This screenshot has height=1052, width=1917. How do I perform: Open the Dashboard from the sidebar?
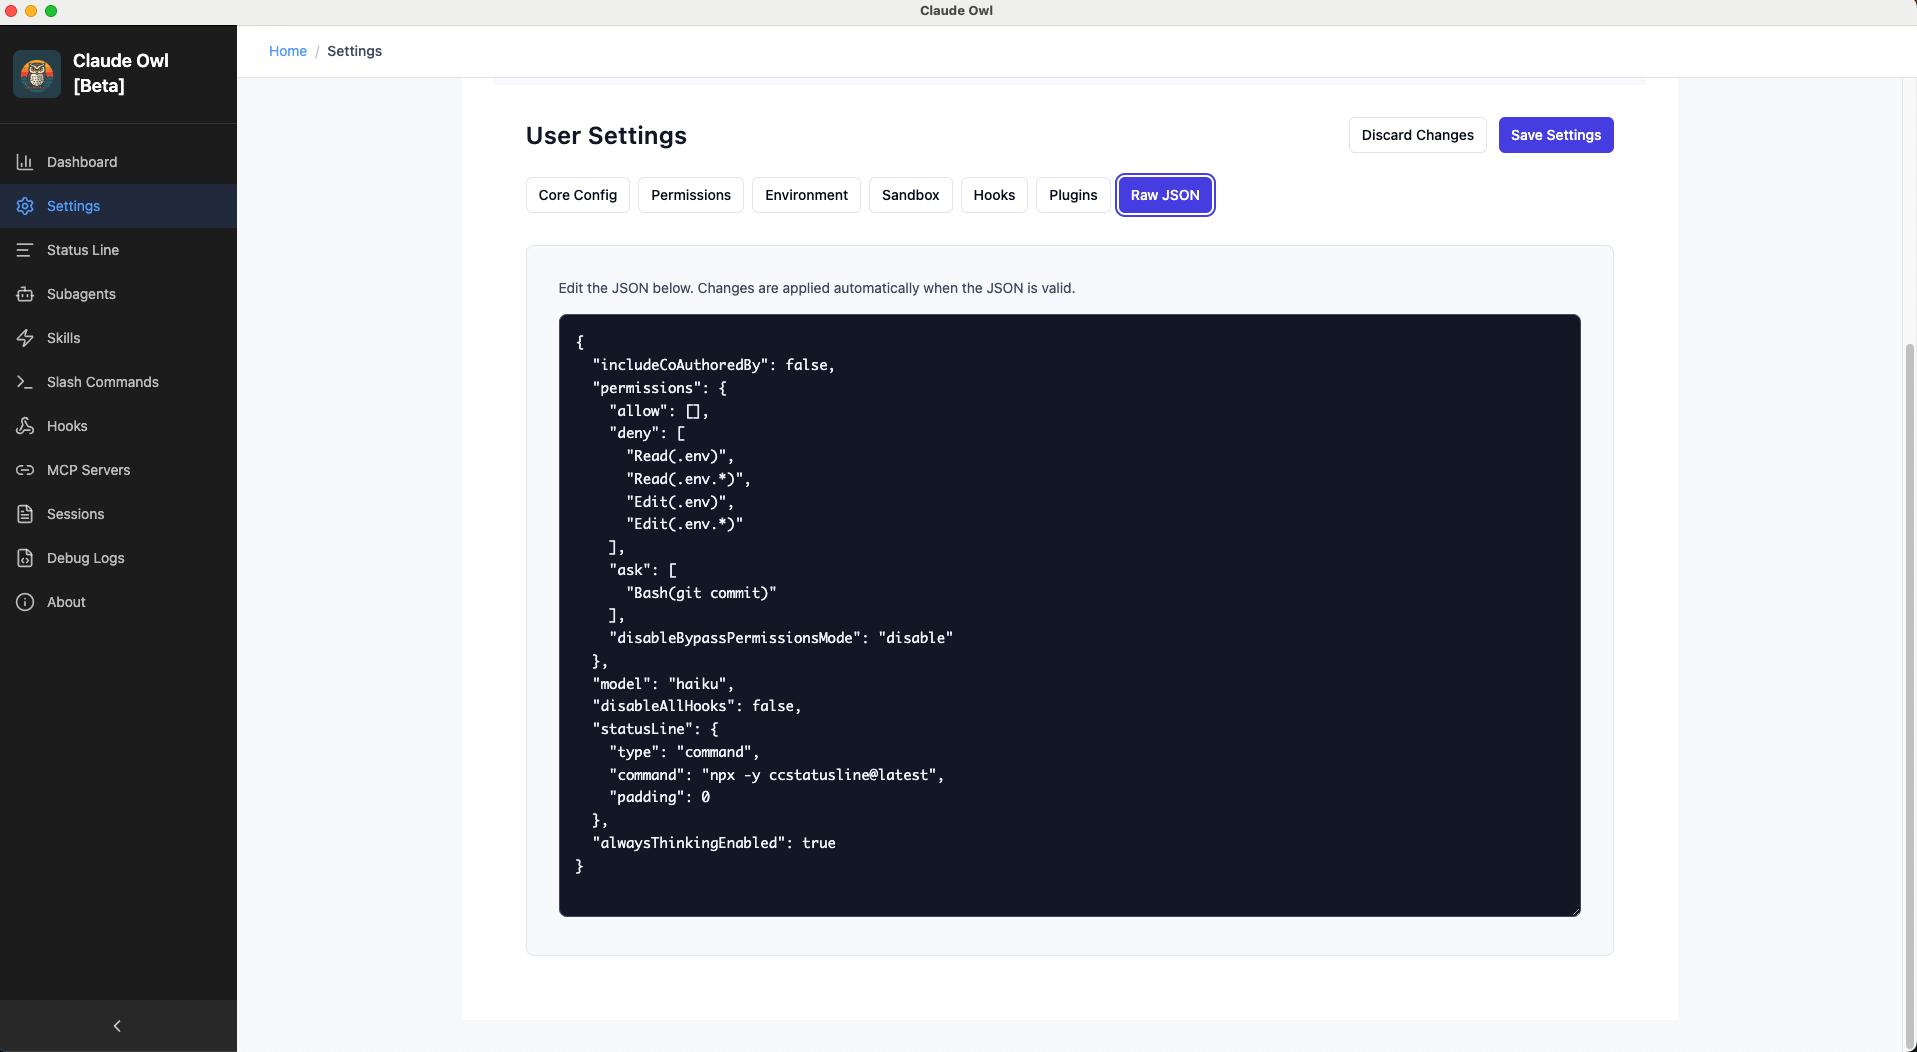80,162
